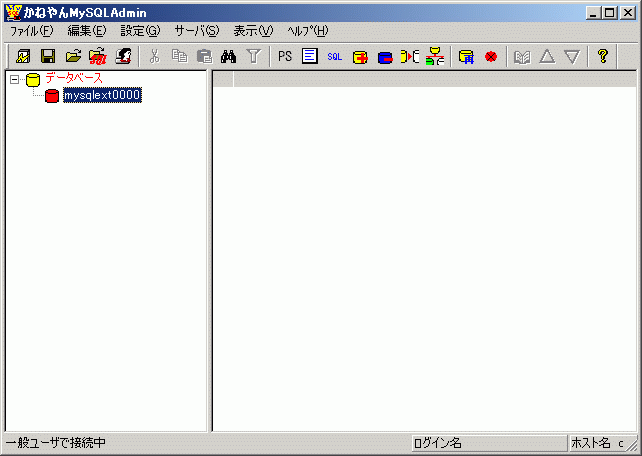Click the open folder icon
Screen dimensions: 642x456
pos(73,56)
